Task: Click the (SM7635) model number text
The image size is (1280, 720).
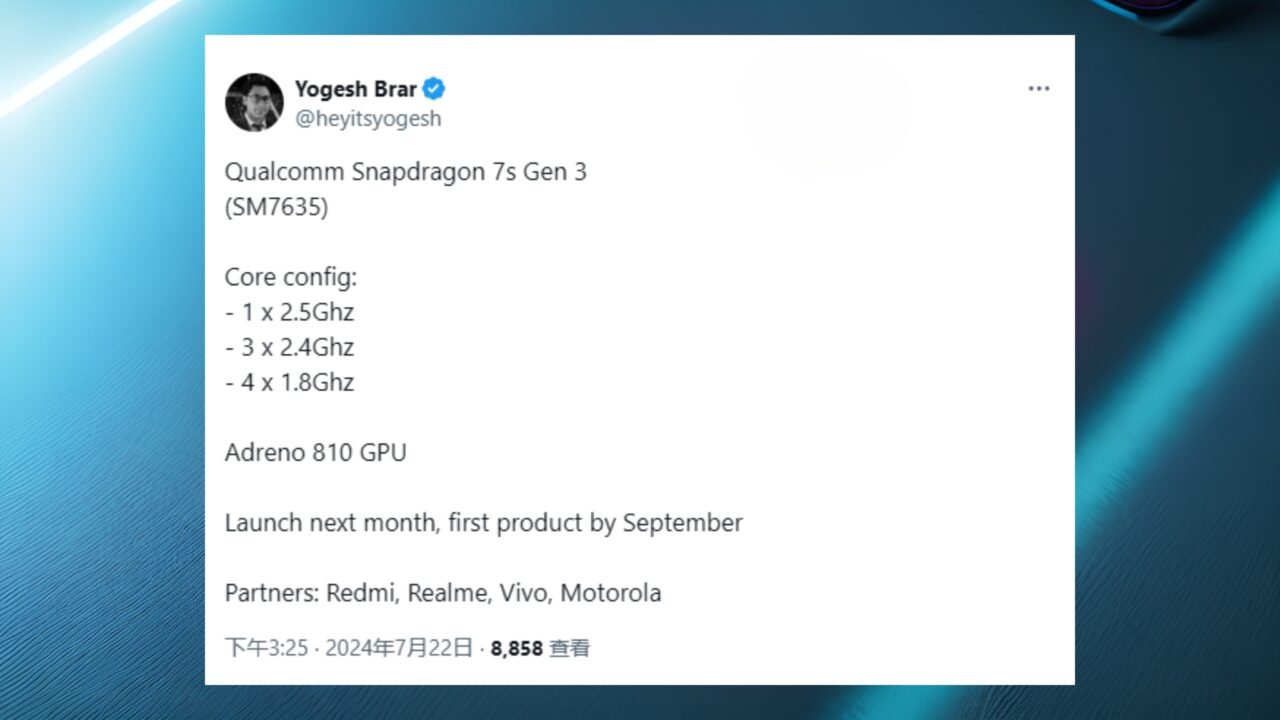Action: tap(276, 208)
